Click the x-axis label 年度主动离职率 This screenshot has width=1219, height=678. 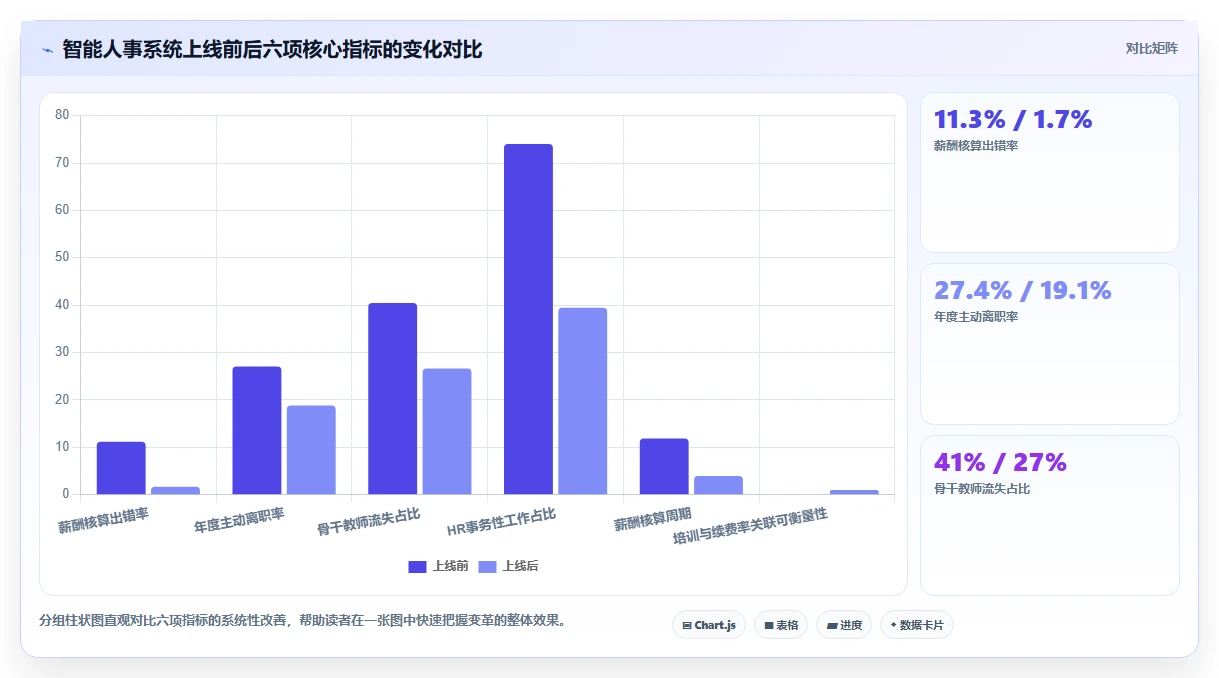(x=239, y=520)
